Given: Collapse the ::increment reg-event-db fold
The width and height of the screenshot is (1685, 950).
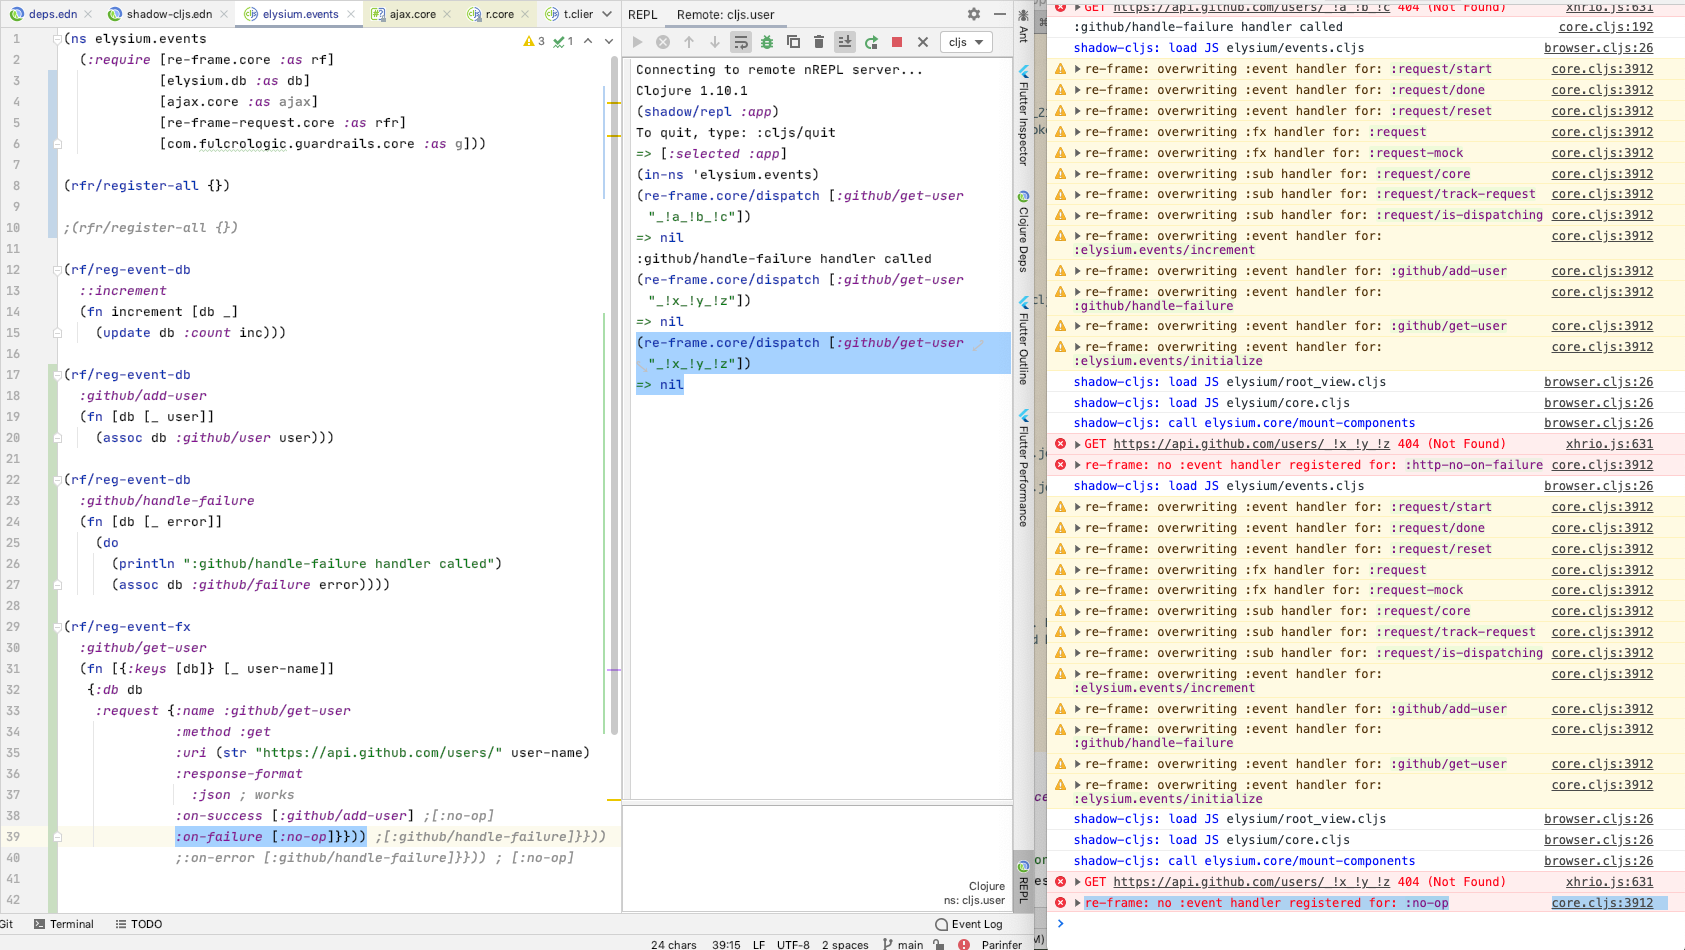Looking at the screenshot, I should tap(57, 270).
